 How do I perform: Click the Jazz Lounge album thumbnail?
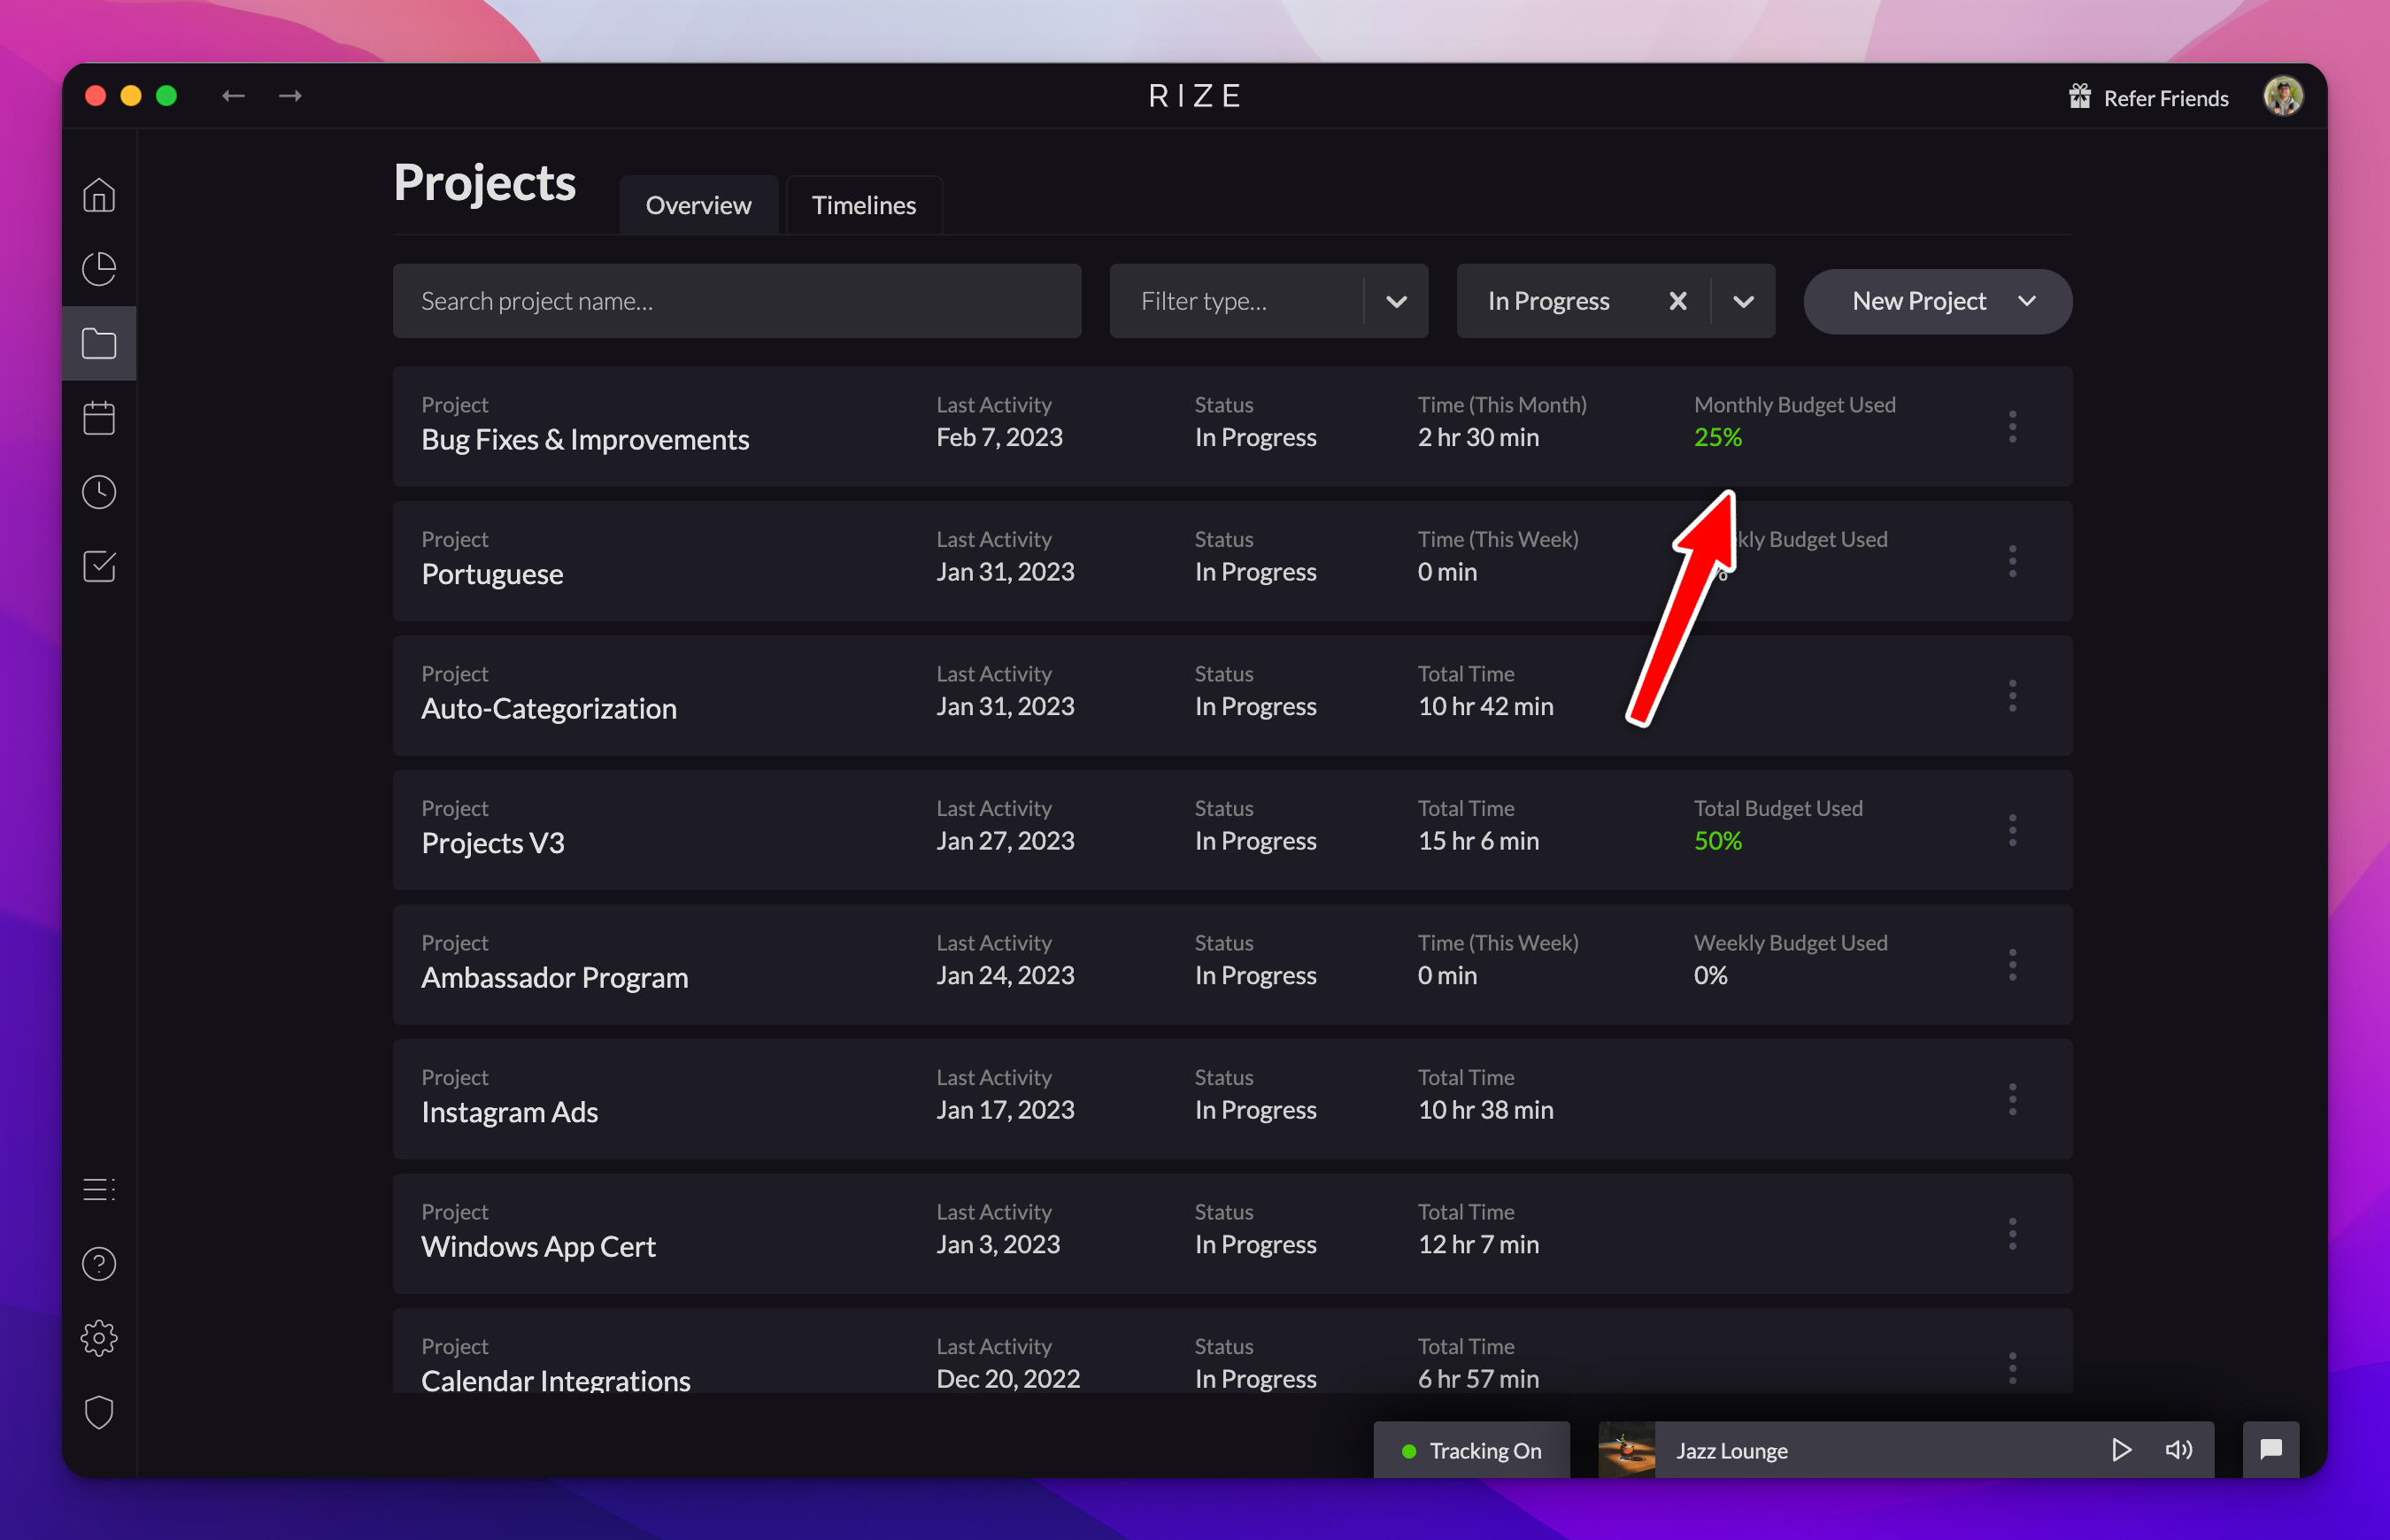(1626, 1450)
